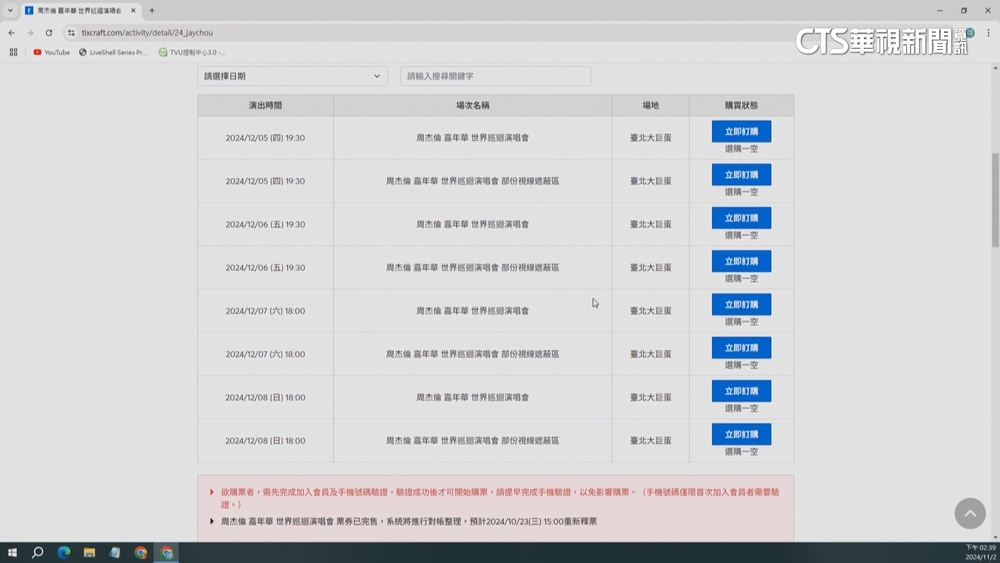Click the Windows taskbar search icon
1000x563 pixels.
point(38,552)
